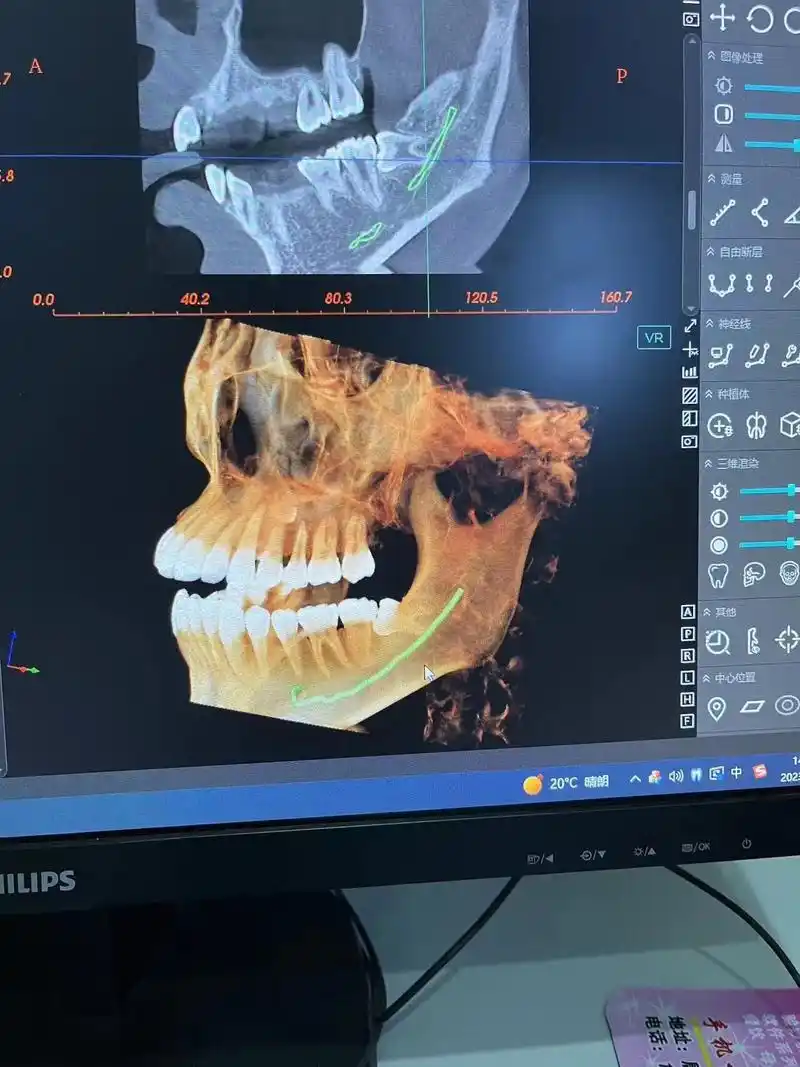Pick the U-shaped arch curve tool
The image size is (800, 1067).
click(x=721, y=284)
